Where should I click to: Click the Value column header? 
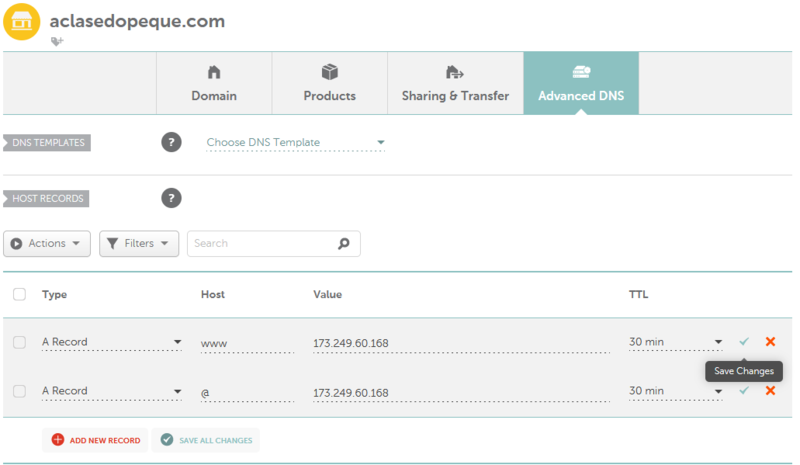point(328,295)
